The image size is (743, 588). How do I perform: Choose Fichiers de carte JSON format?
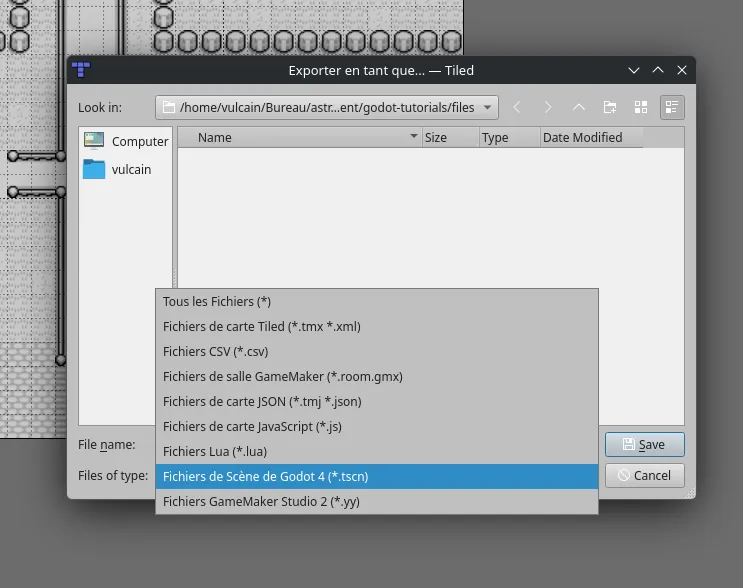pos(377,401)
